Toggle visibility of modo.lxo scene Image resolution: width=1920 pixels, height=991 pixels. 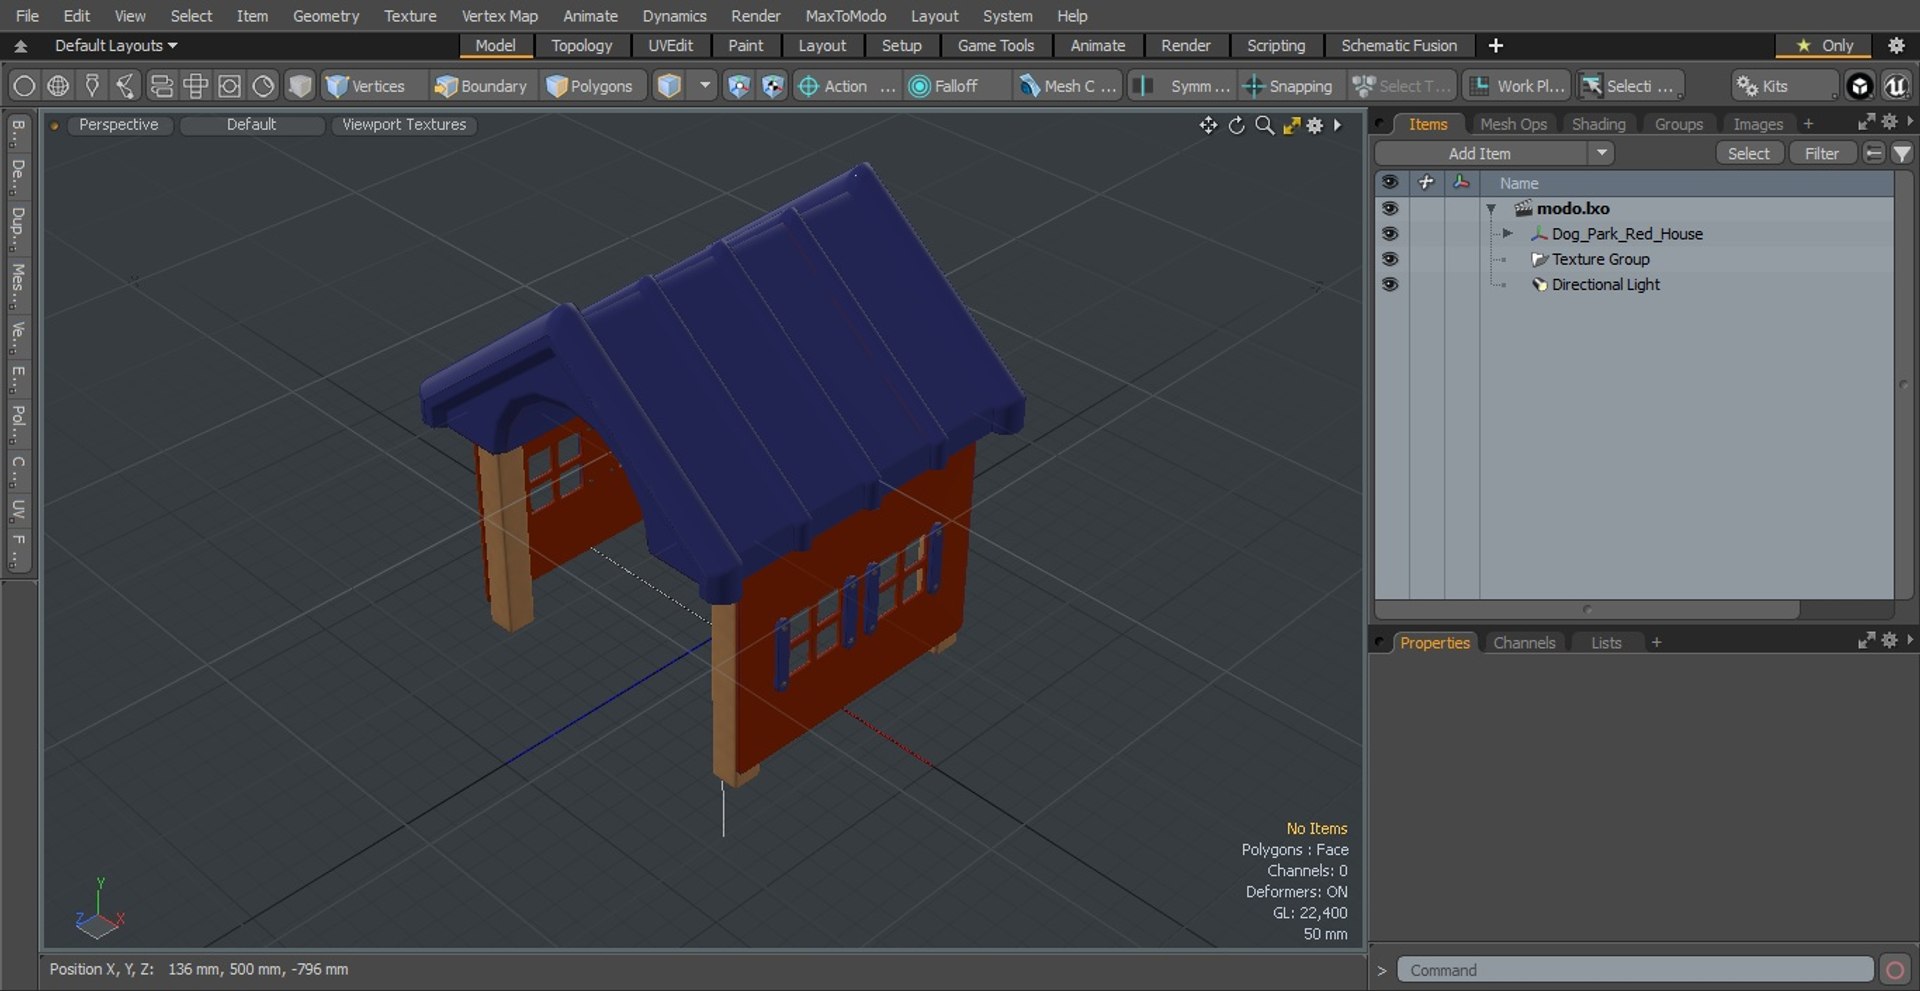[1390, 208]
